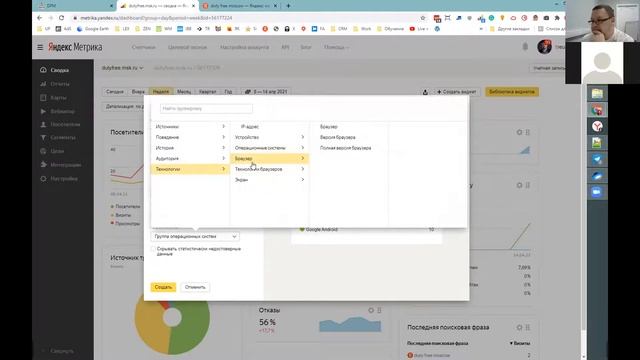Expand the История category
Viewport: 640px width, 360px height.
click(x=190, y=148)
